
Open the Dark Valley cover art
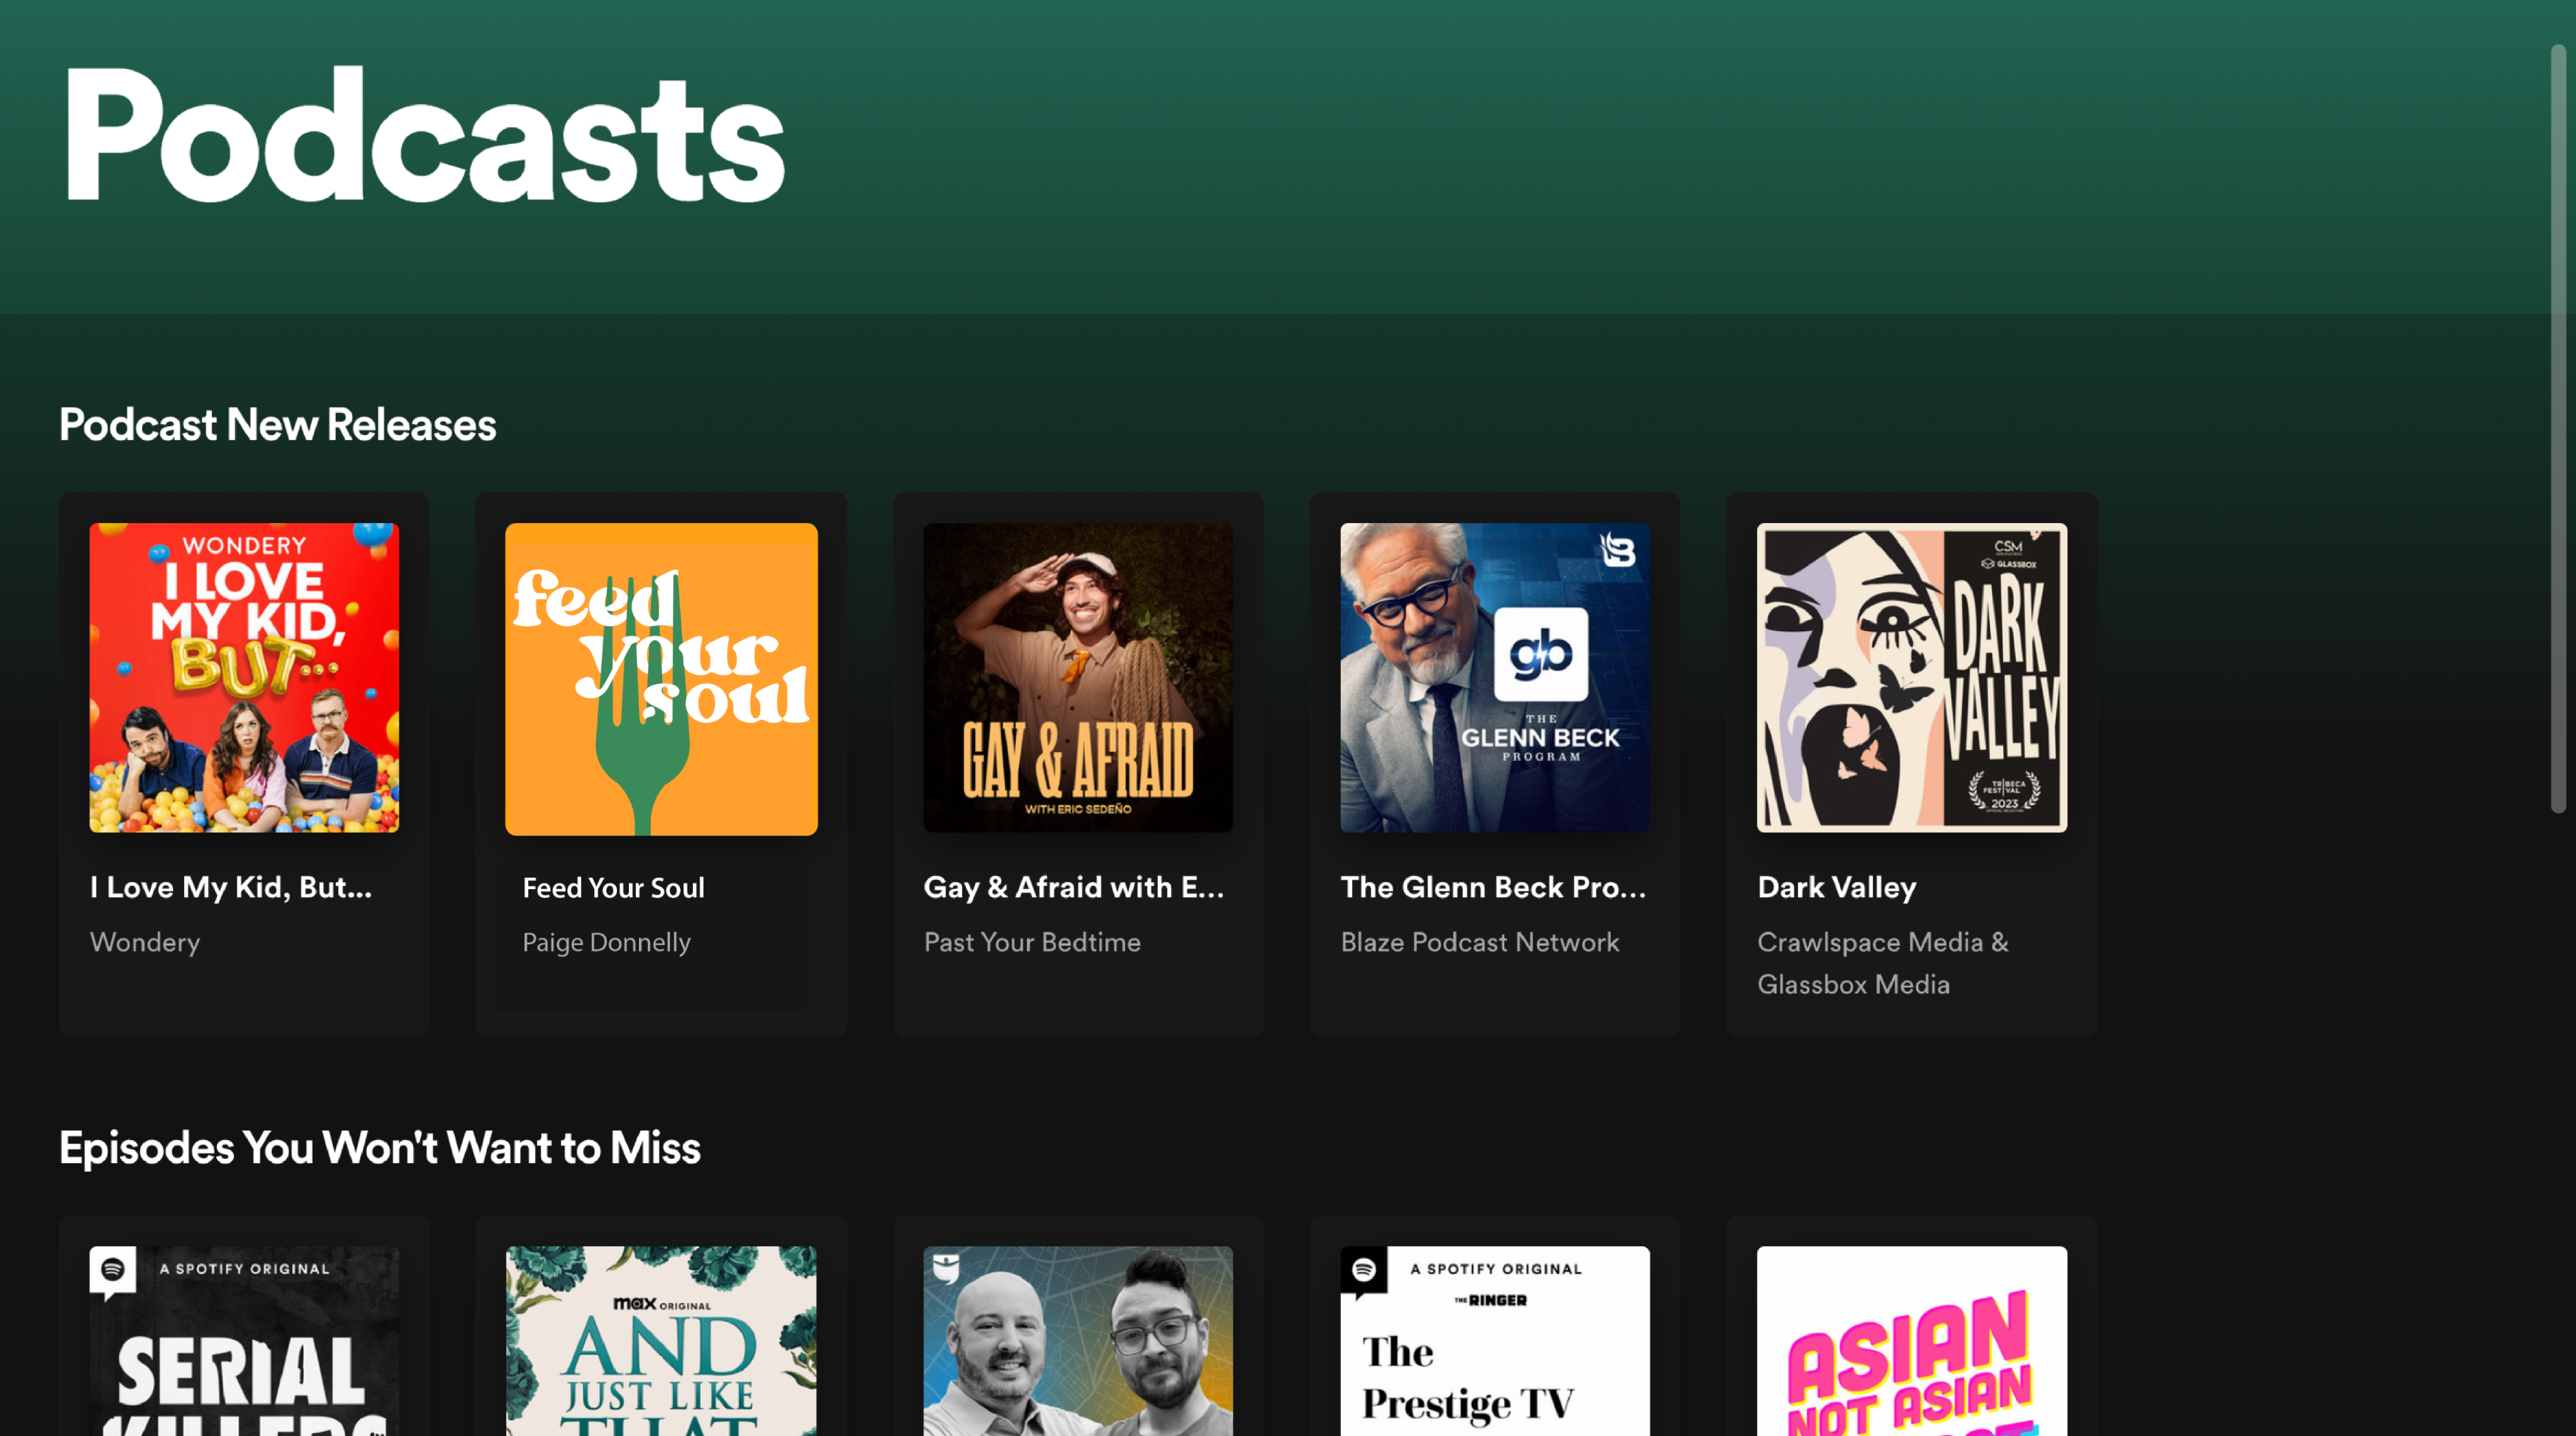(1912, 677)
